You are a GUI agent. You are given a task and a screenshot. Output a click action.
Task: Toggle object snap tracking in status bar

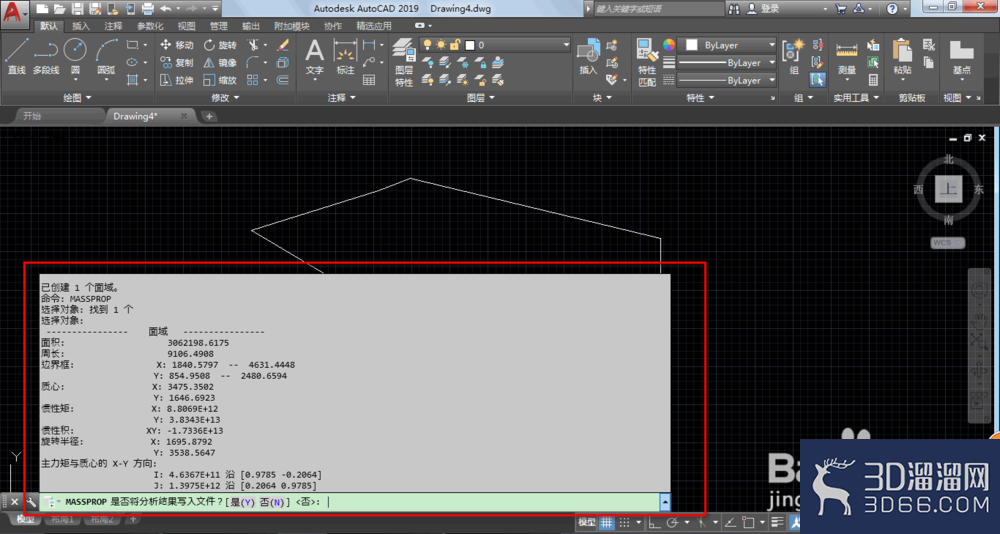point(730,523)
